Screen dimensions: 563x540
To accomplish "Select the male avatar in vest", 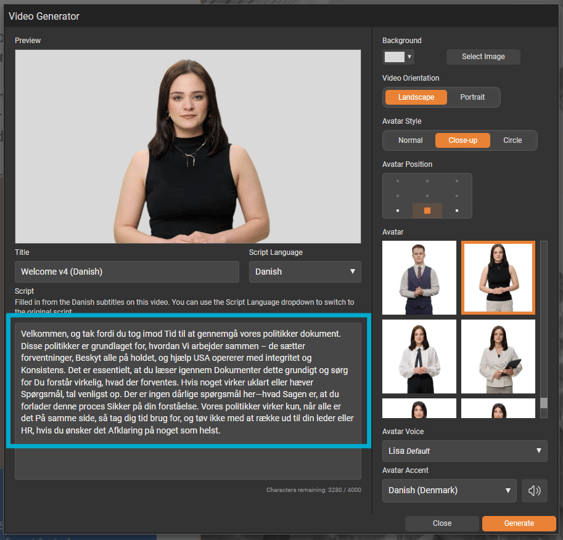I will click(x=419, y=278).
